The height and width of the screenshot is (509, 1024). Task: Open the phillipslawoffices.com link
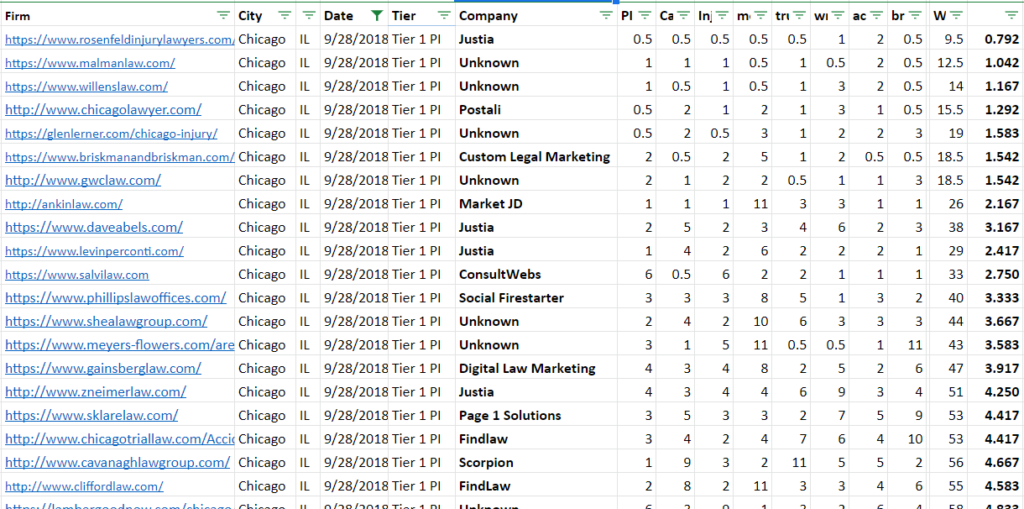[x=116, y=298]
